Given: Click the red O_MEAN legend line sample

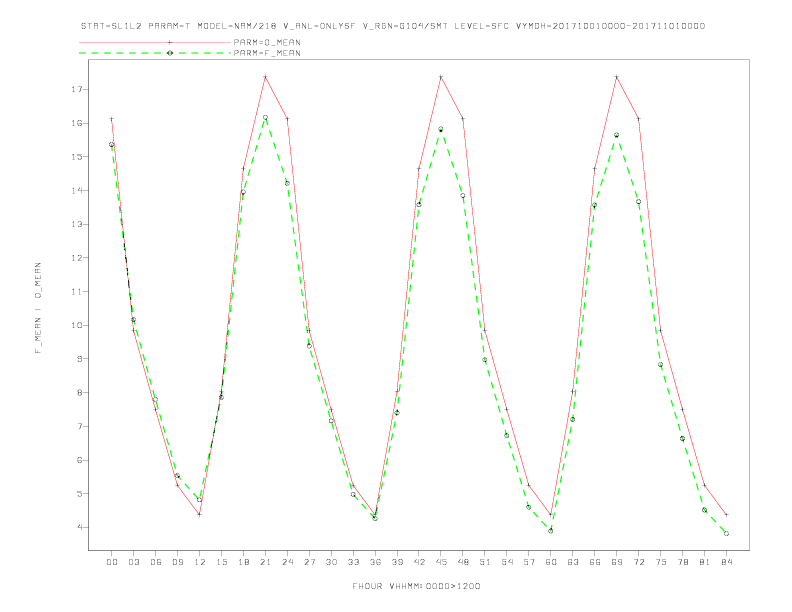Looking at the screenshot, I should tap(155, 42).
